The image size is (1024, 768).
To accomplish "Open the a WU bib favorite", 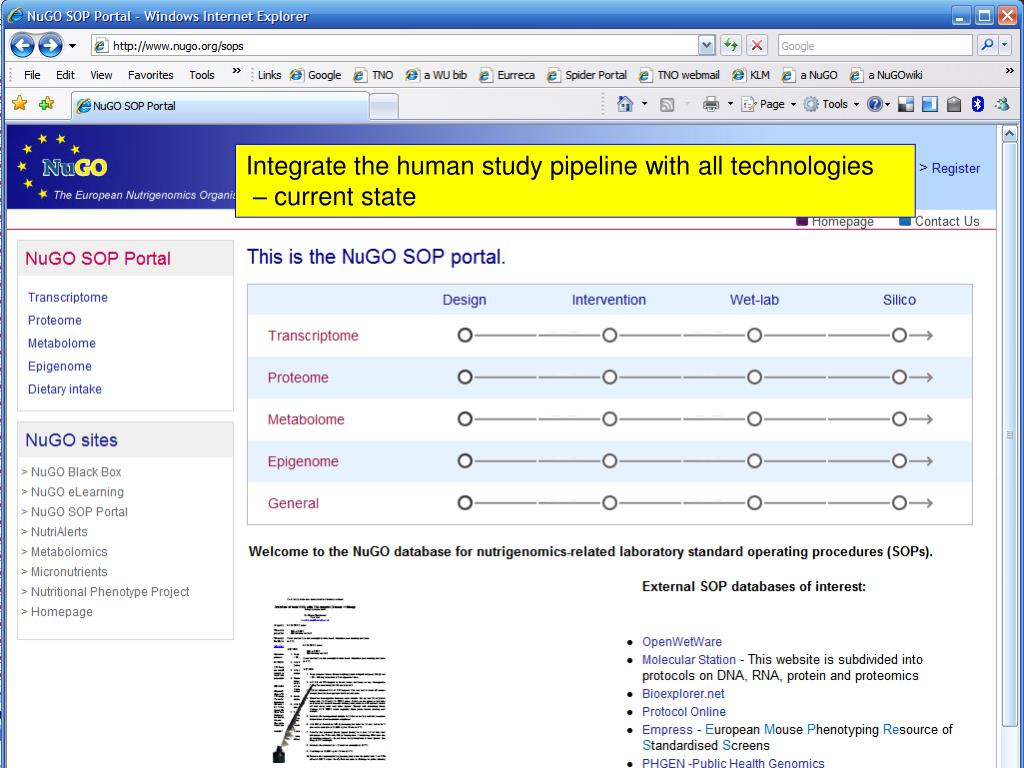I will tap(436, 75).
